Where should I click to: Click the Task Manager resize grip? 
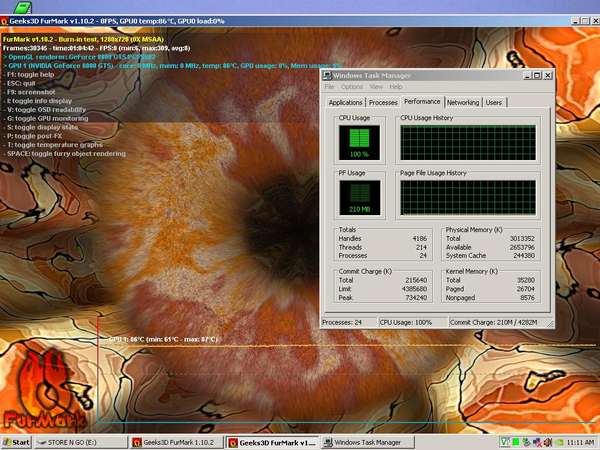pos(550,324)
